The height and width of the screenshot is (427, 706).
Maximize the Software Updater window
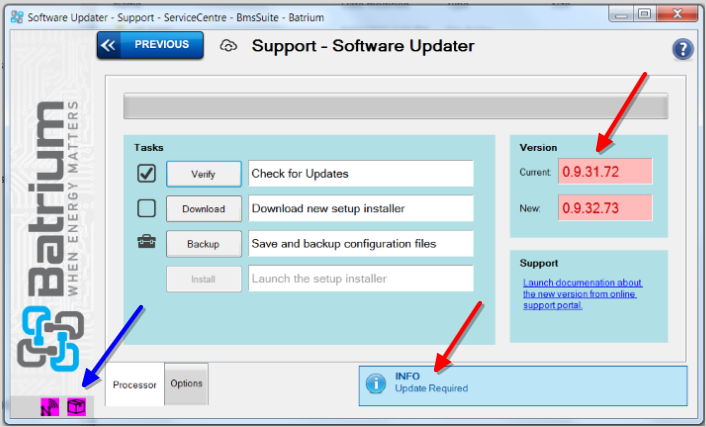click(645, 14)
